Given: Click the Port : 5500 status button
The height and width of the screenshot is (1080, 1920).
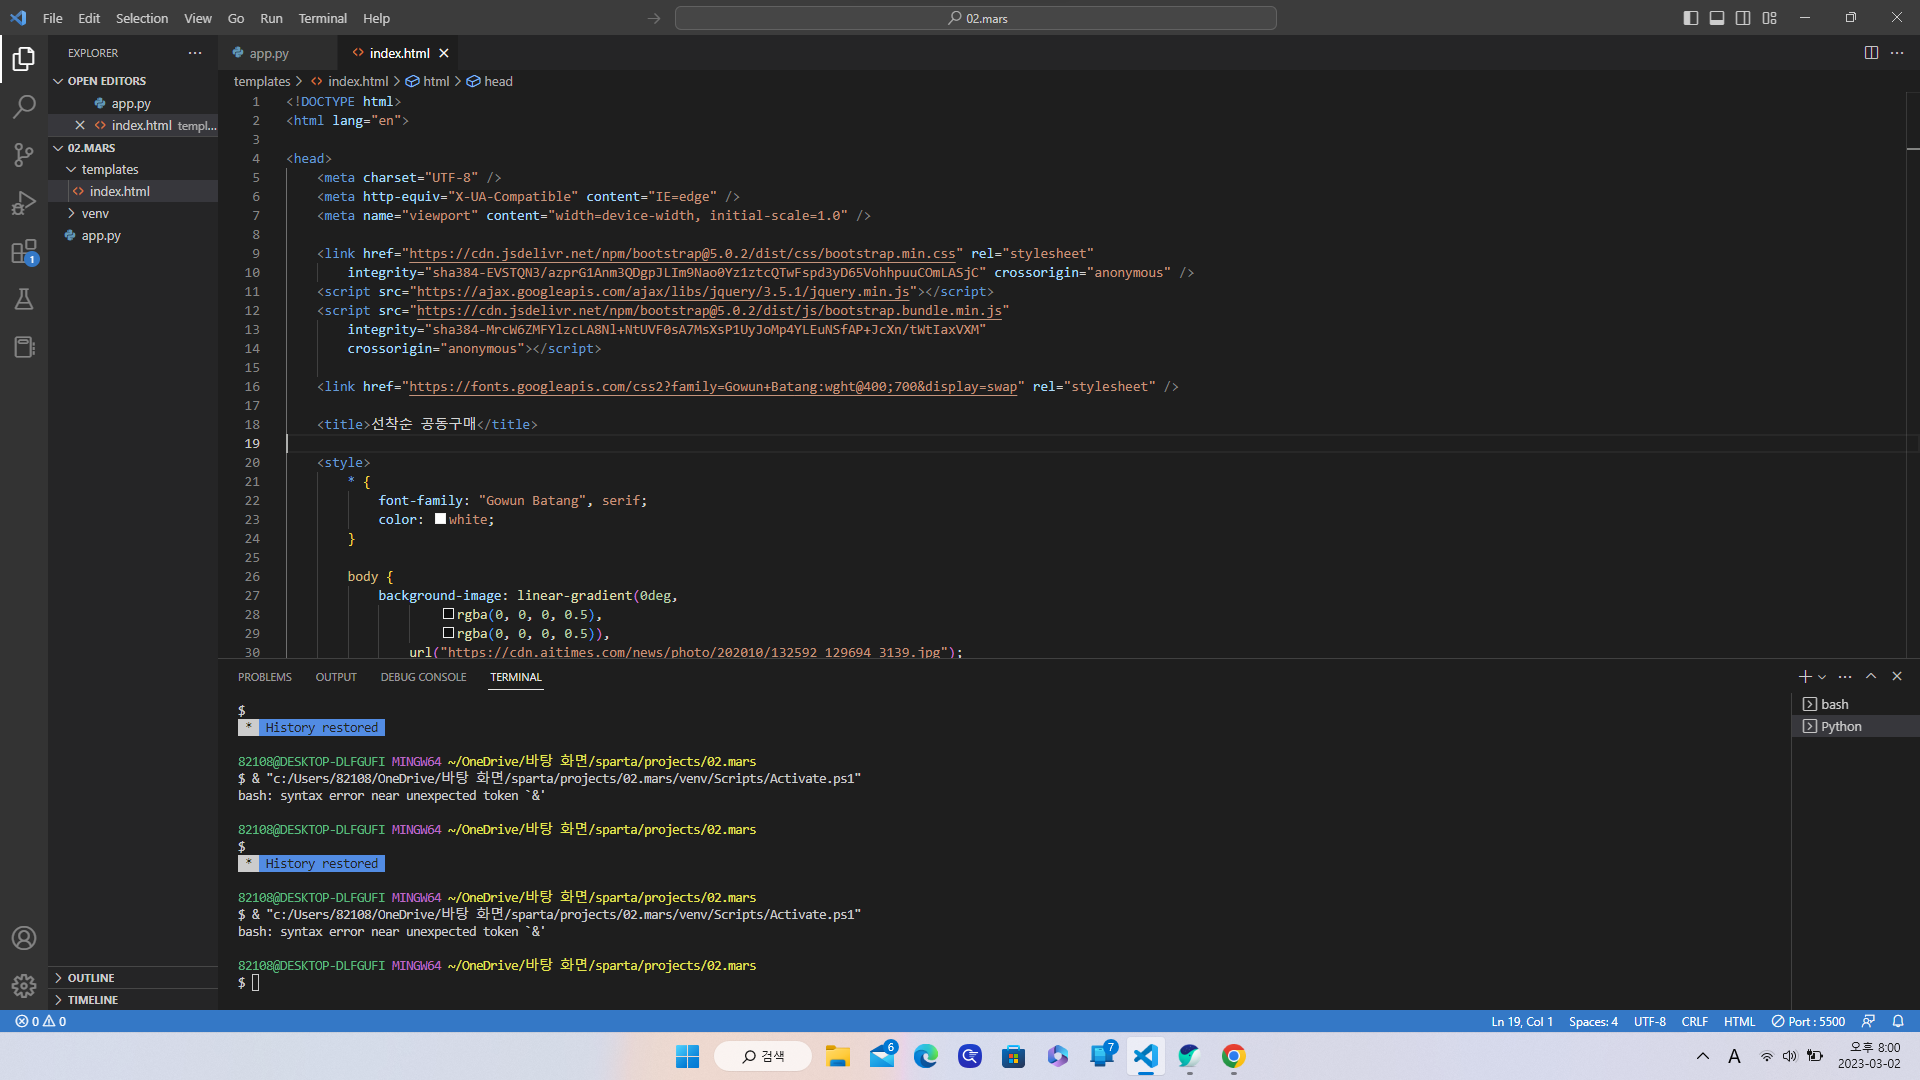Looking at the screenshot, I should tap(1808, 1022).
